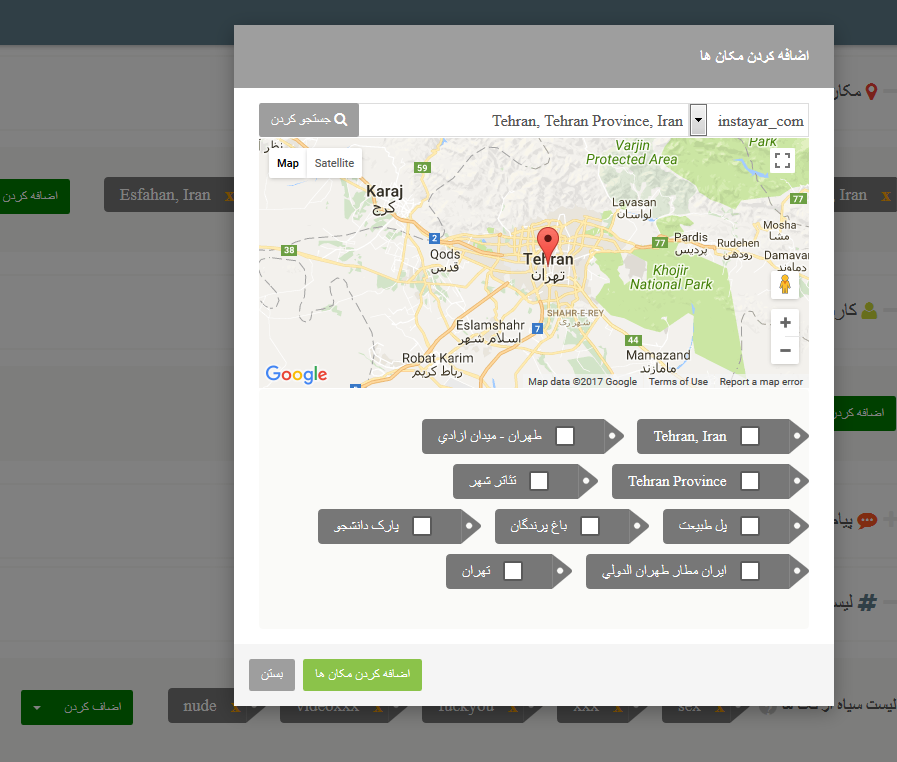The image size is (897, 762).
Task: Check the تهران checkbox
Action: (513, 571)
